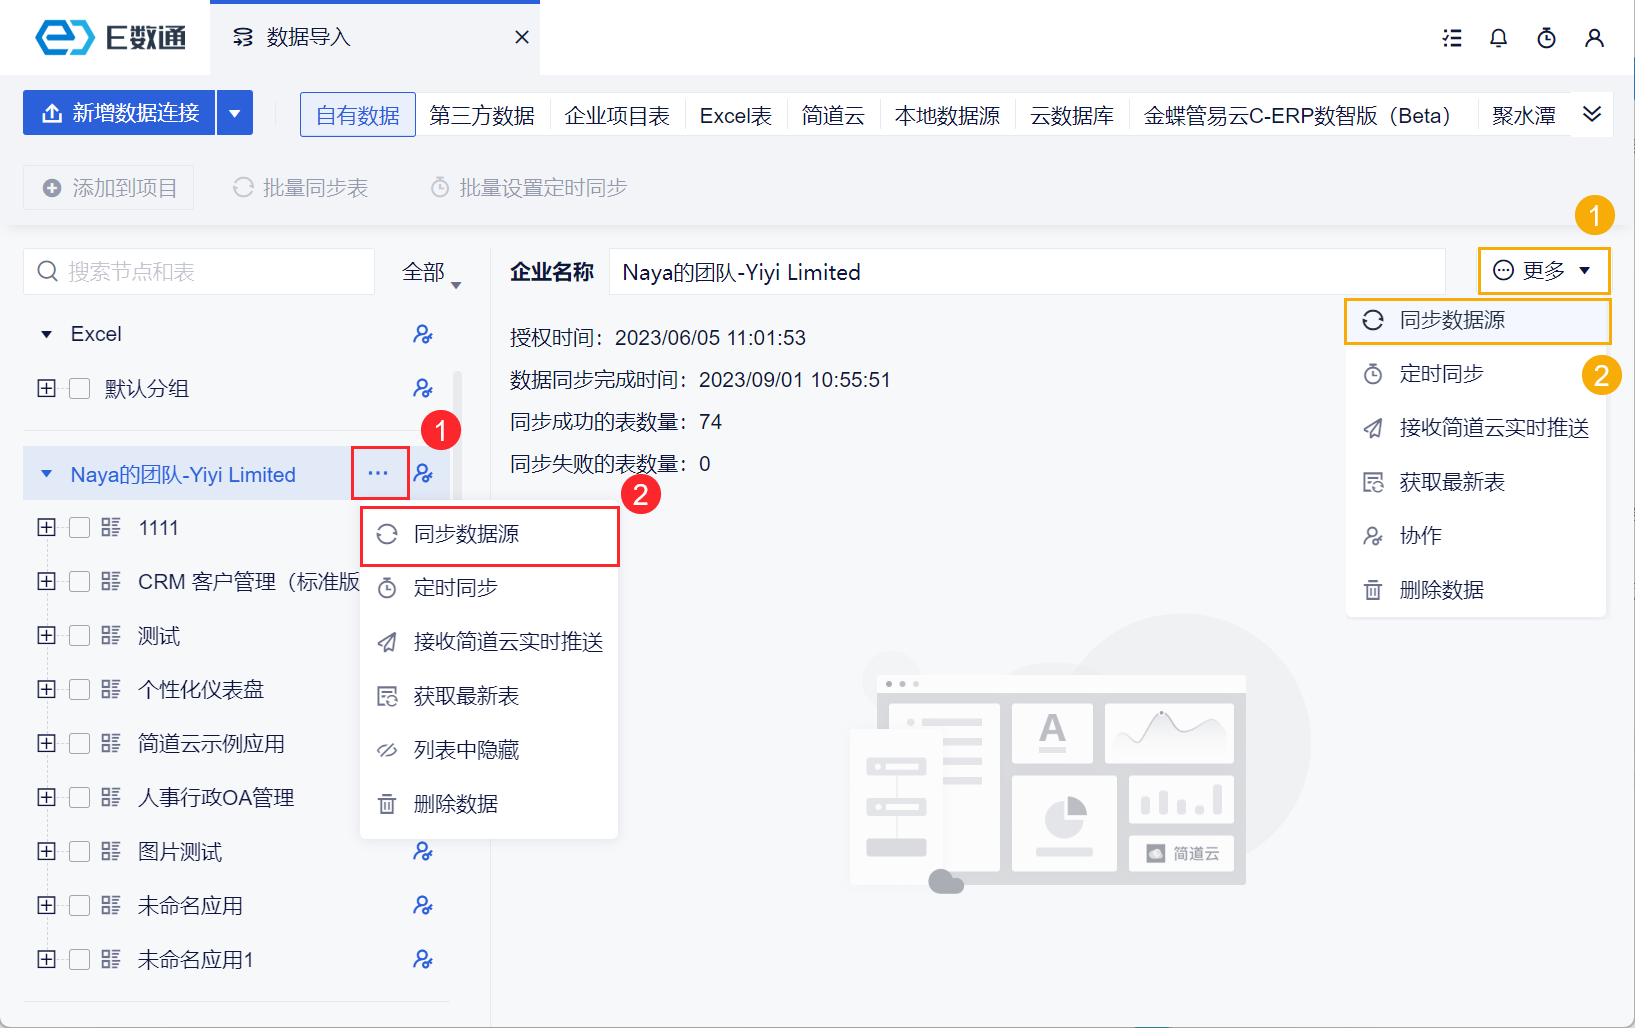The image size is (1635, 1028).
Task: Switch to 自有数据 tab
Action: [358, 115]
